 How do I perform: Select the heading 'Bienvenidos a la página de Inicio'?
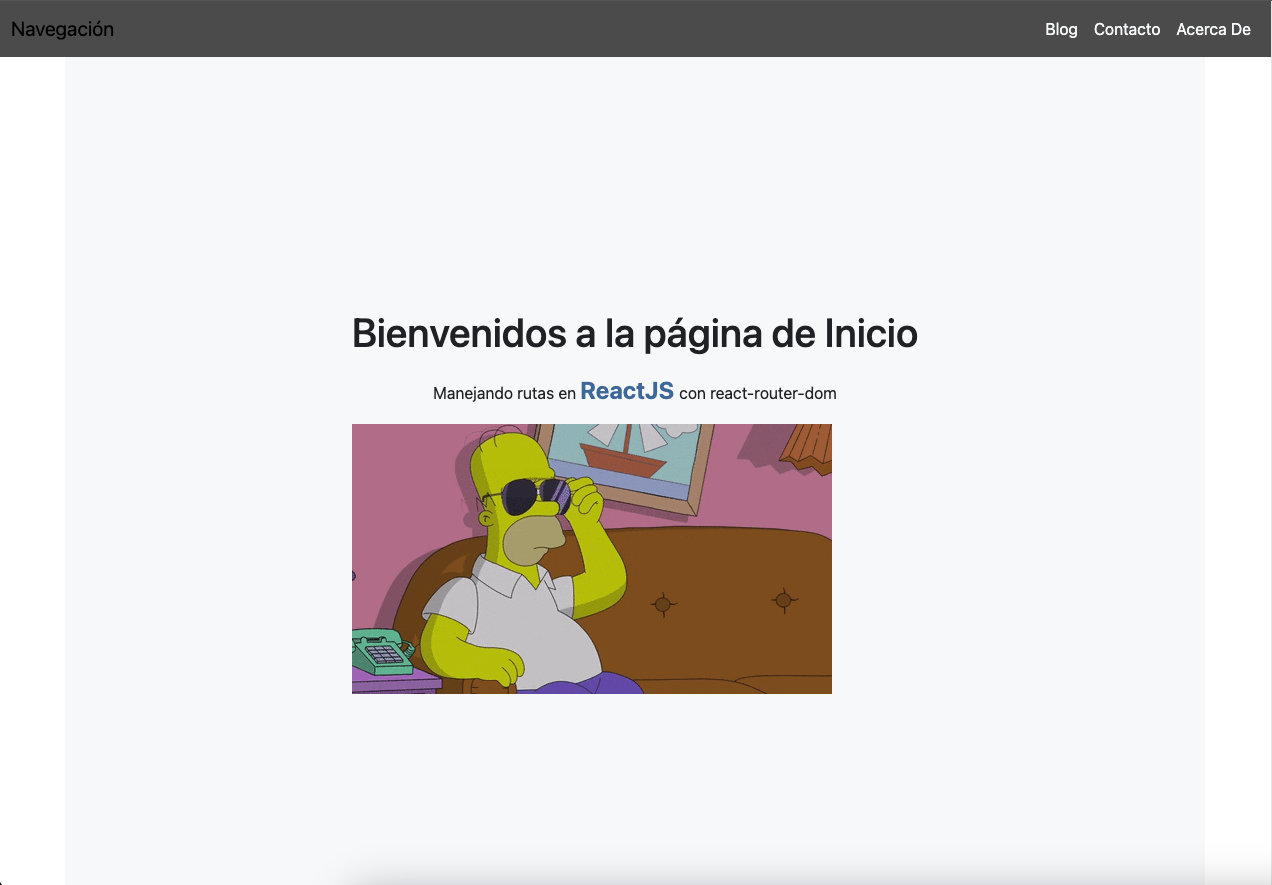point(635,334)
